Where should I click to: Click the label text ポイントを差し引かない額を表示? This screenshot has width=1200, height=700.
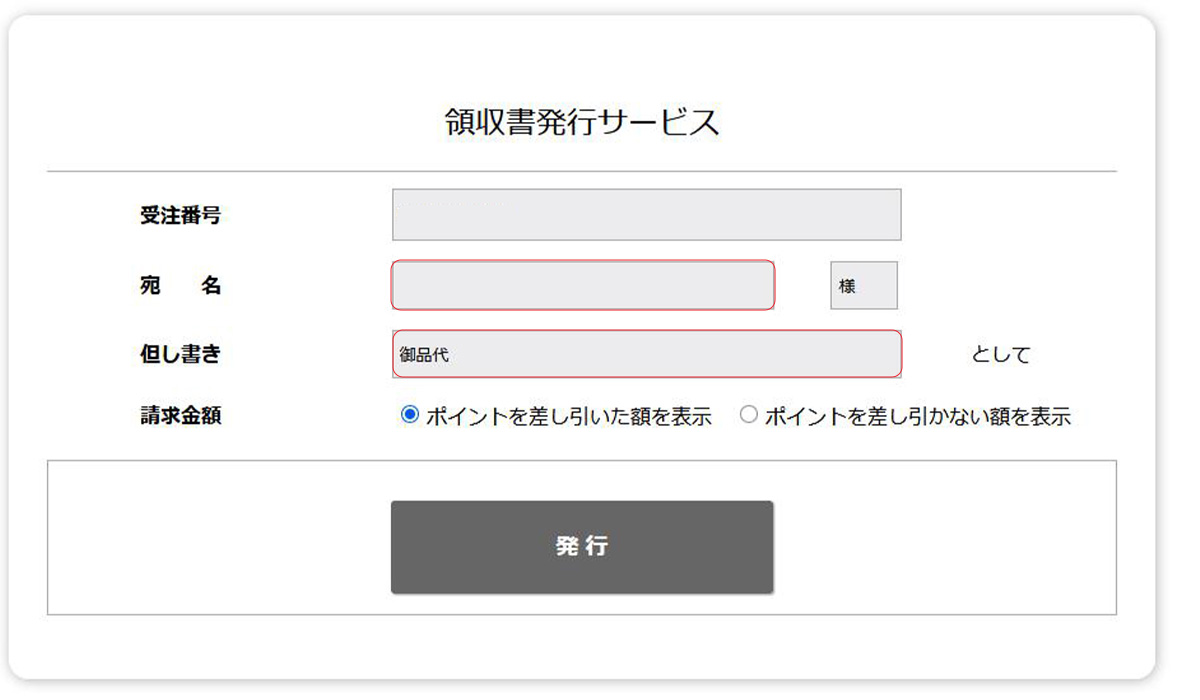[x=917, y=417]
